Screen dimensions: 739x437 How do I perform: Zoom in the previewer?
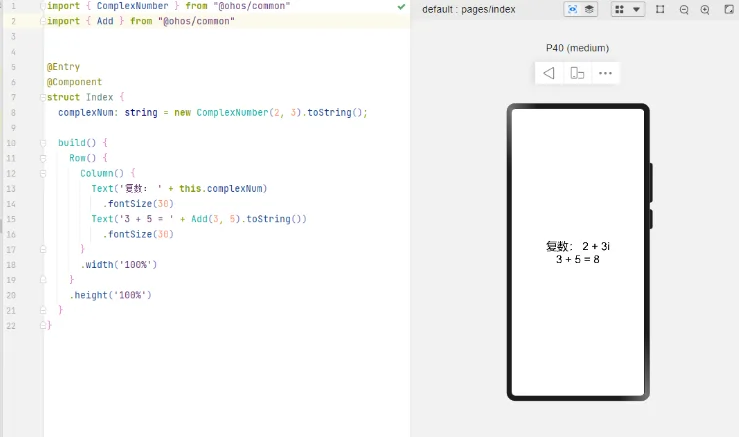click(x=705, y=10)
